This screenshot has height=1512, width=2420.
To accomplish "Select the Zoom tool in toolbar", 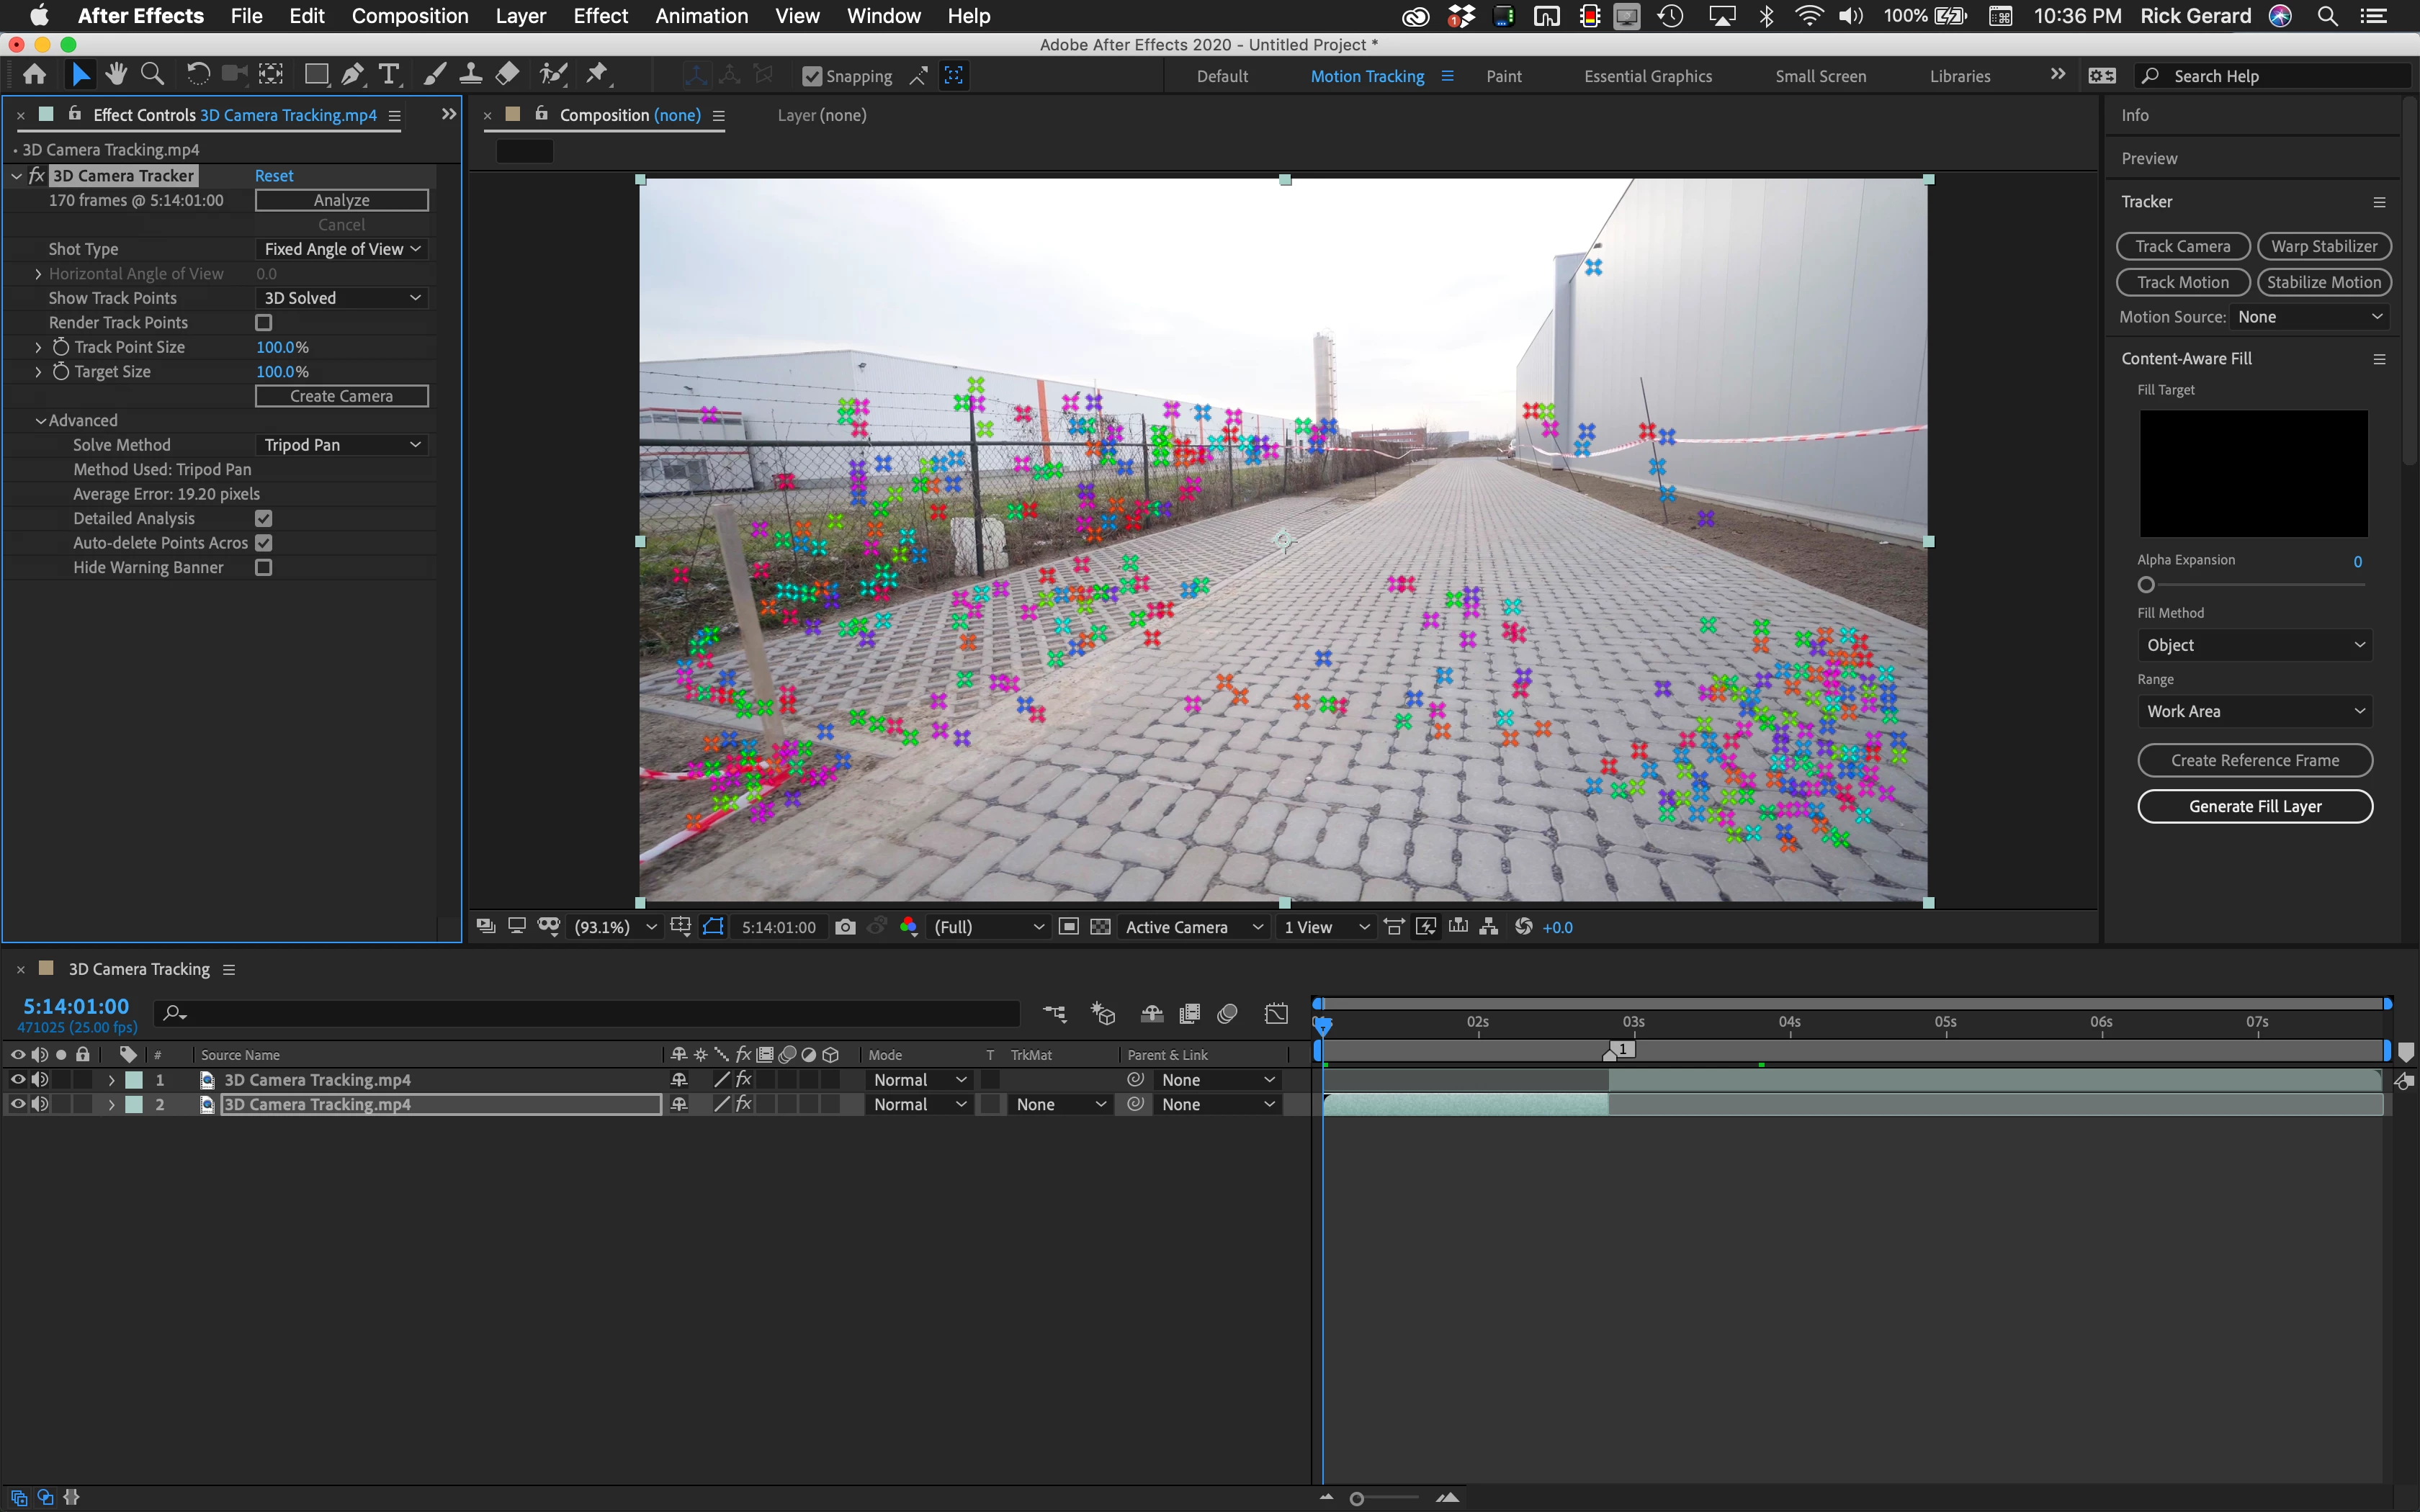I will point(152,74).
